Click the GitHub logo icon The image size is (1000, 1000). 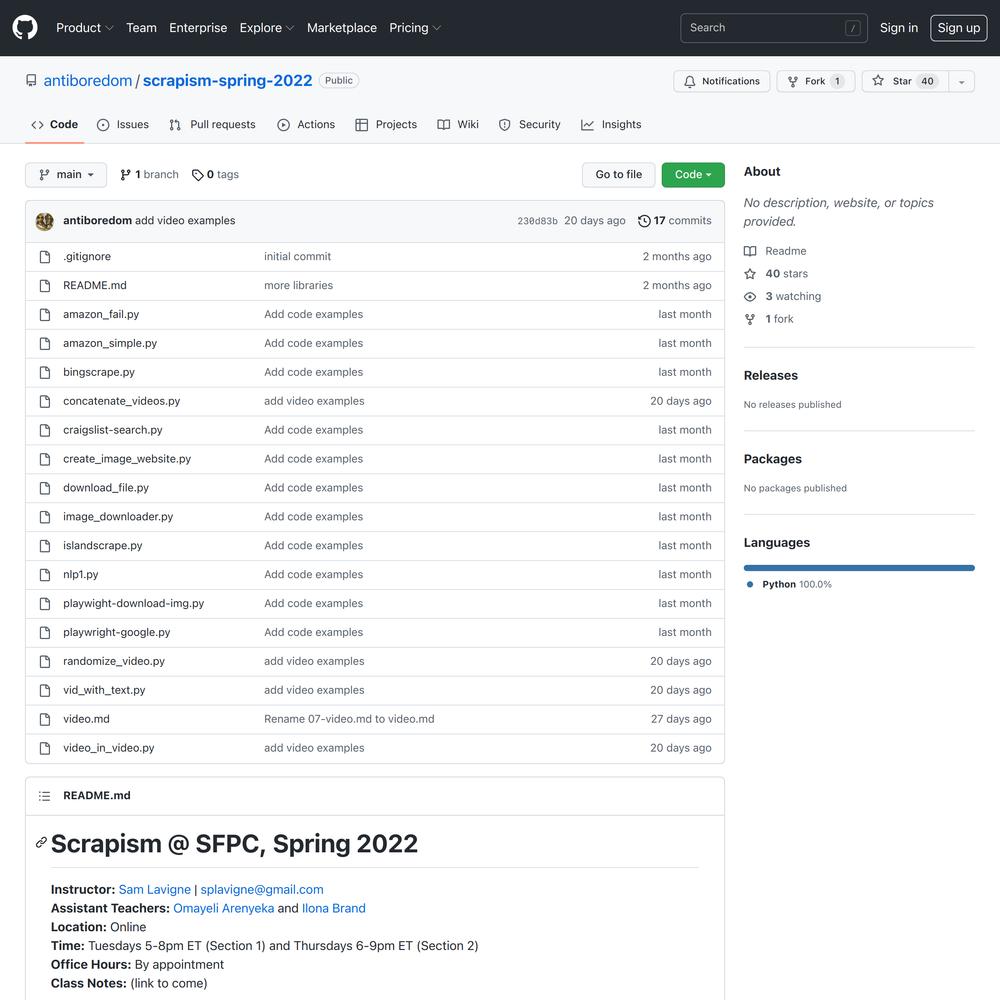point(25,27)
